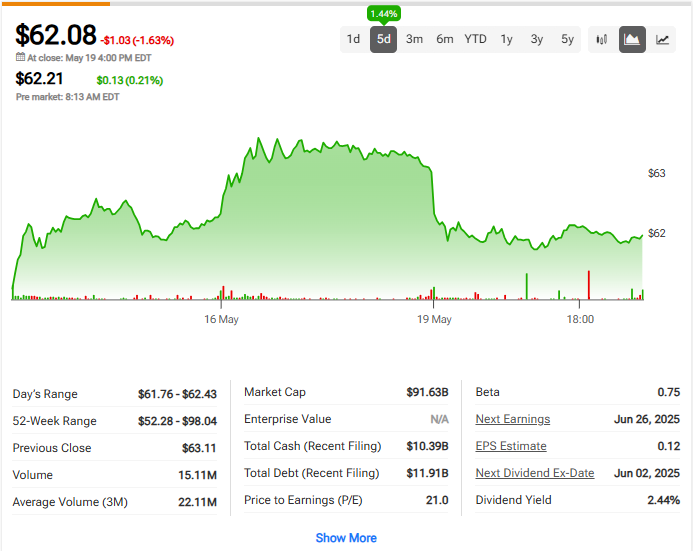Click the Jun 26, 2025 earnings date

[x=647, y=419]
